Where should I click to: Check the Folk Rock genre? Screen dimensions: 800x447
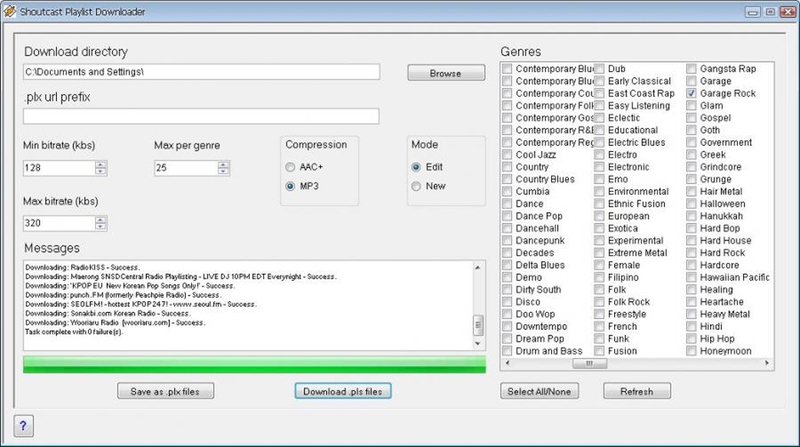pos(599,302)
